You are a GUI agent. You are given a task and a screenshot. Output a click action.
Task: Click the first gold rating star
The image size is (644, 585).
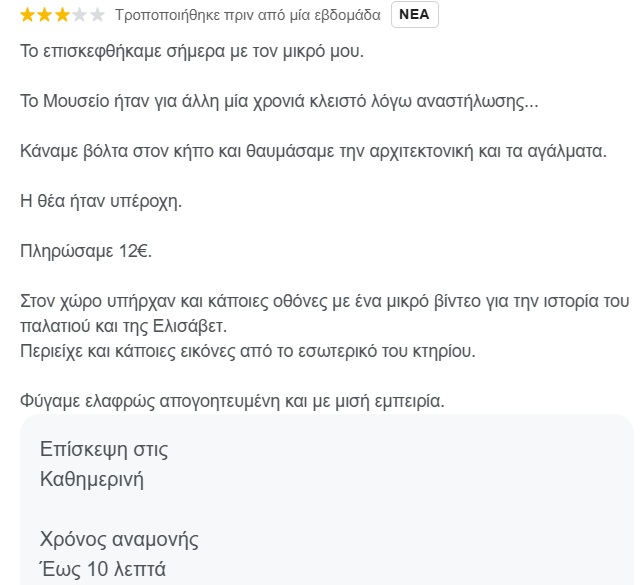click(x=27, y=15)
